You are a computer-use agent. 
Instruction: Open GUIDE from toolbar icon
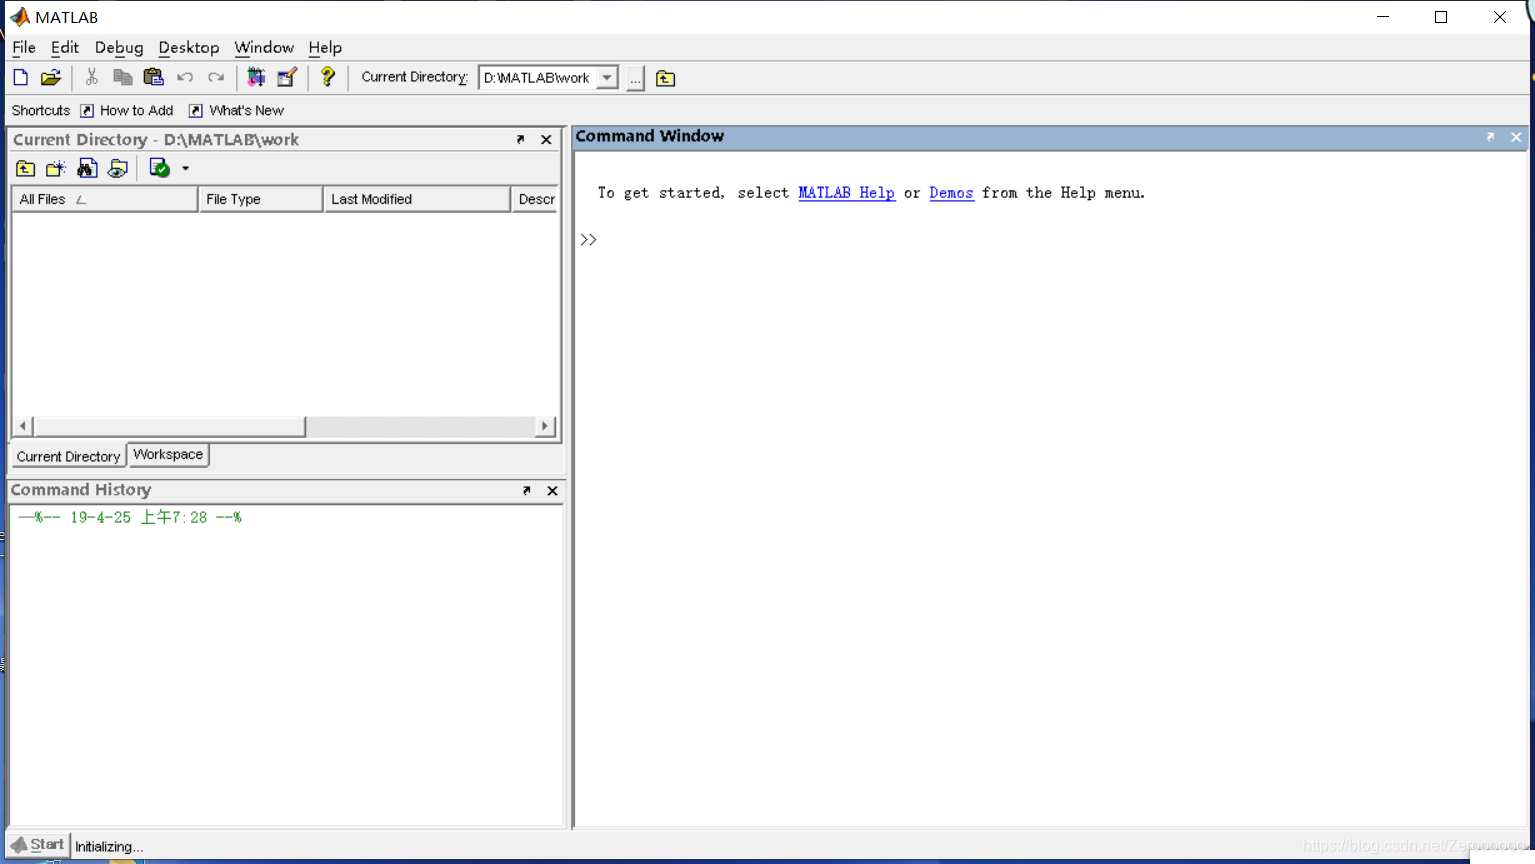[x=287, y=77]
